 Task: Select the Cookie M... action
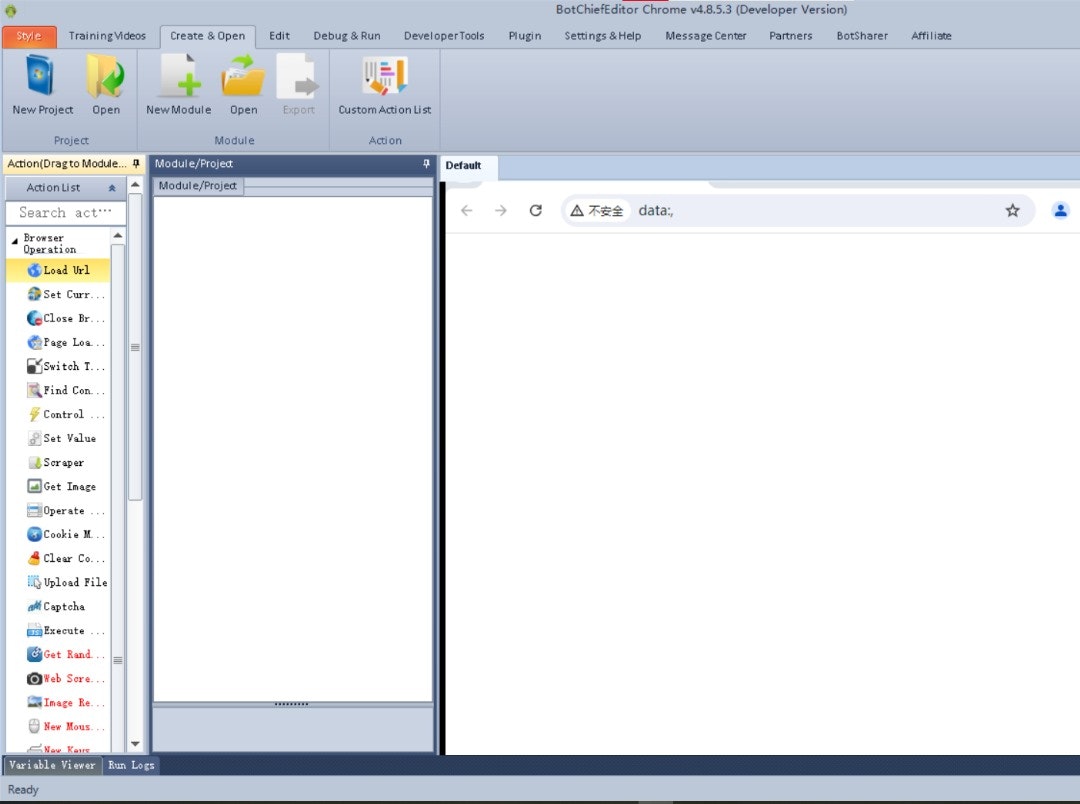(65, 535)
